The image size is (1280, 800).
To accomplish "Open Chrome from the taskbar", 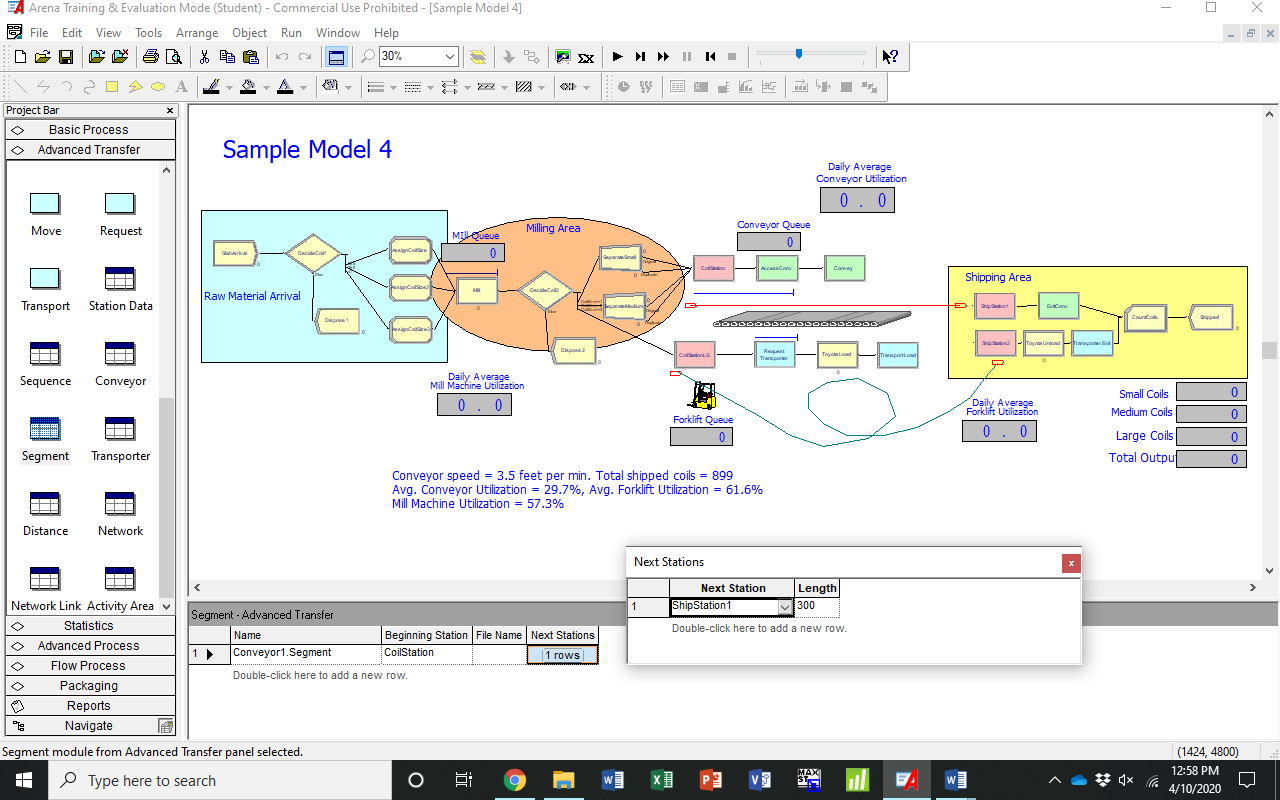I will tap(515, 780).
